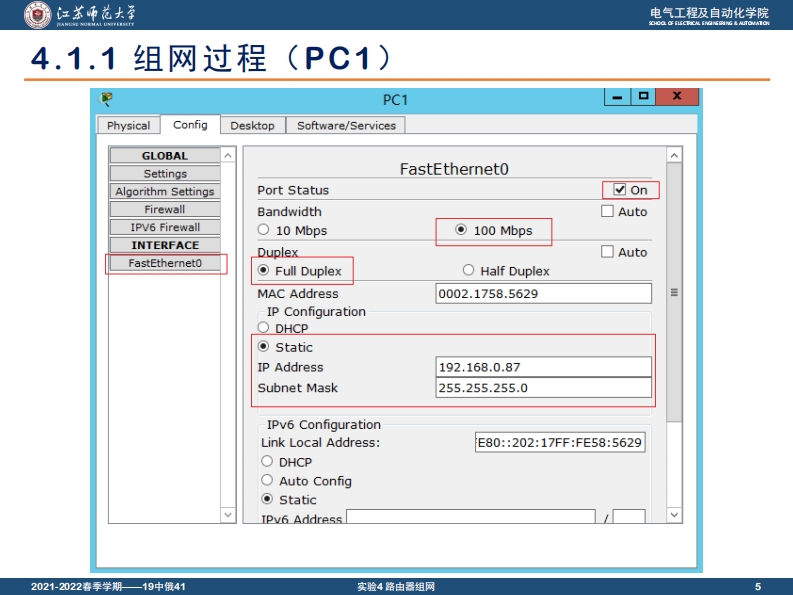Close the PC1 window
The height and width of the screenshot is (595, 793).
point(677,97)
